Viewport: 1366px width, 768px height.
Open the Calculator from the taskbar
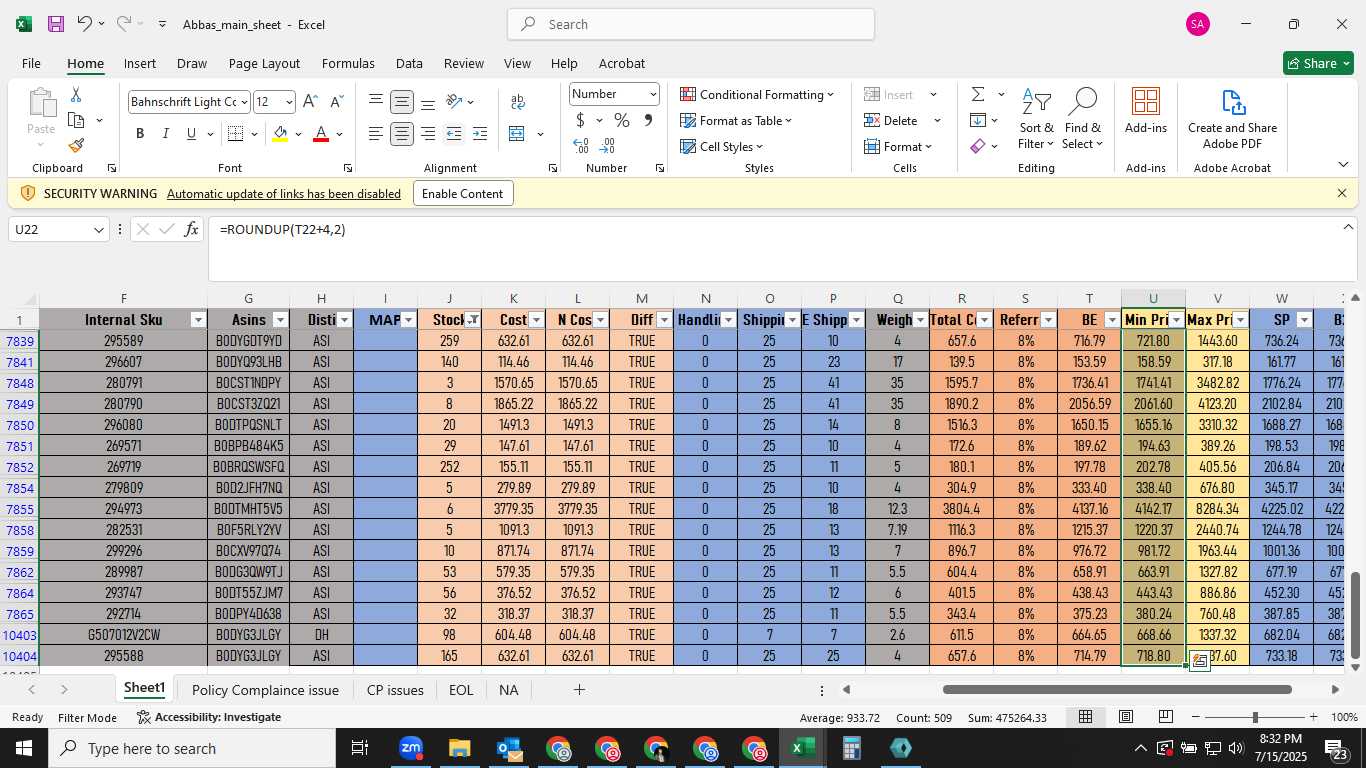click(851, 748)
